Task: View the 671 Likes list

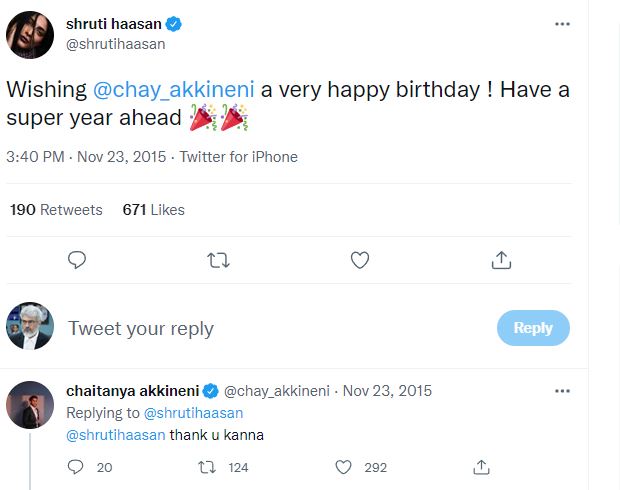Action: [x=153, y=210]
